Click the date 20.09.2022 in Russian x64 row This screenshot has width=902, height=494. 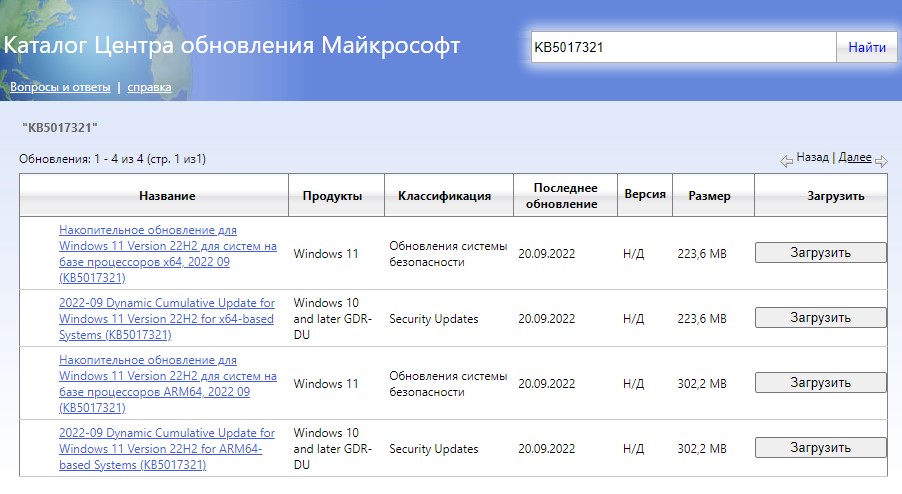coord(546,254)
